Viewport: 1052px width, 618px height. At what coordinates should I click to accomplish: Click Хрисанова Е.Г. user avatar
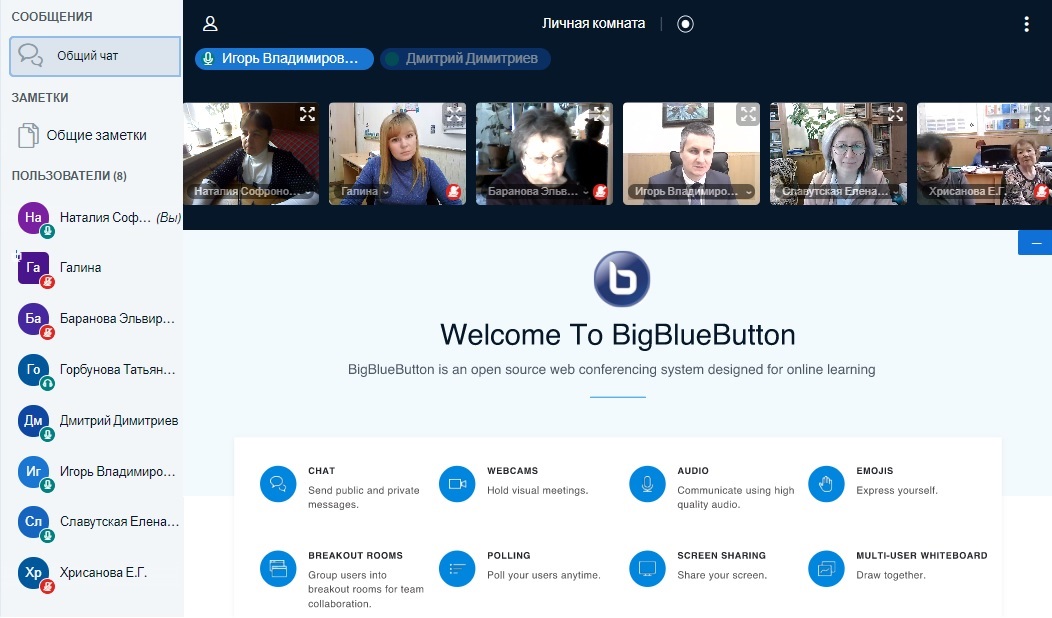[34, 572]
